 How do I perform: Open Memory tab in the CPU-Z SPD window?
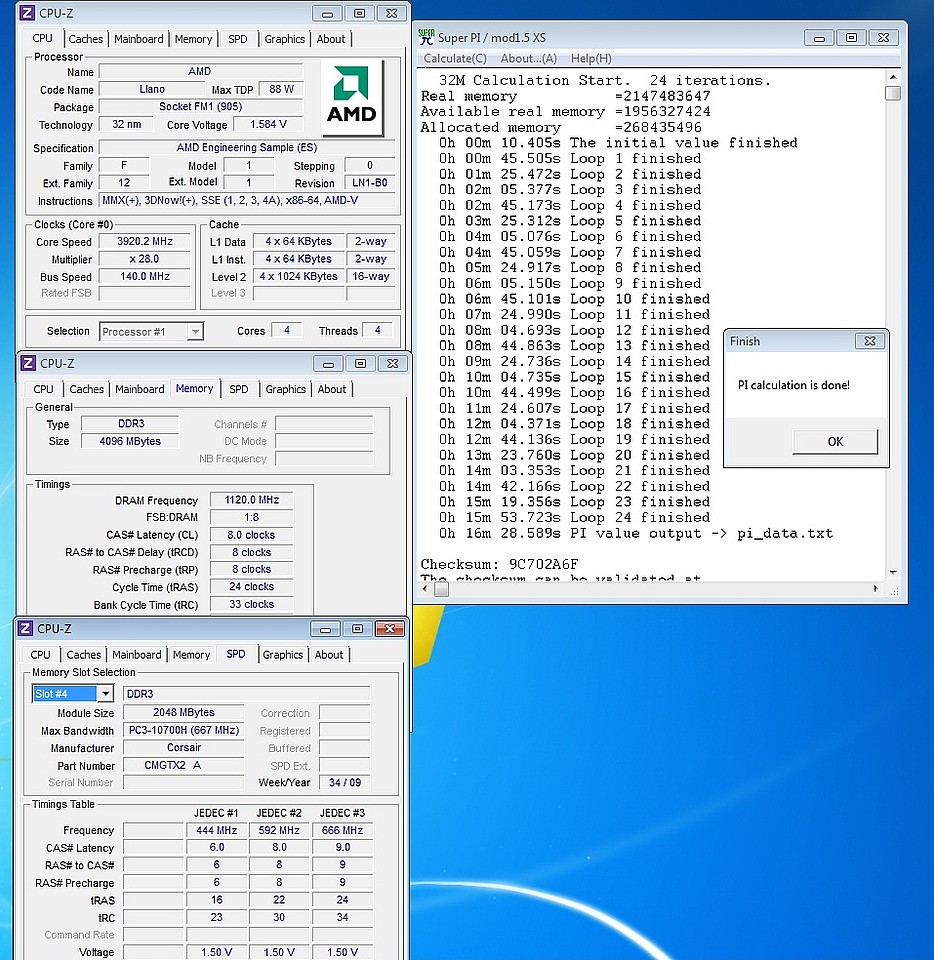click(x=192, y=655)
